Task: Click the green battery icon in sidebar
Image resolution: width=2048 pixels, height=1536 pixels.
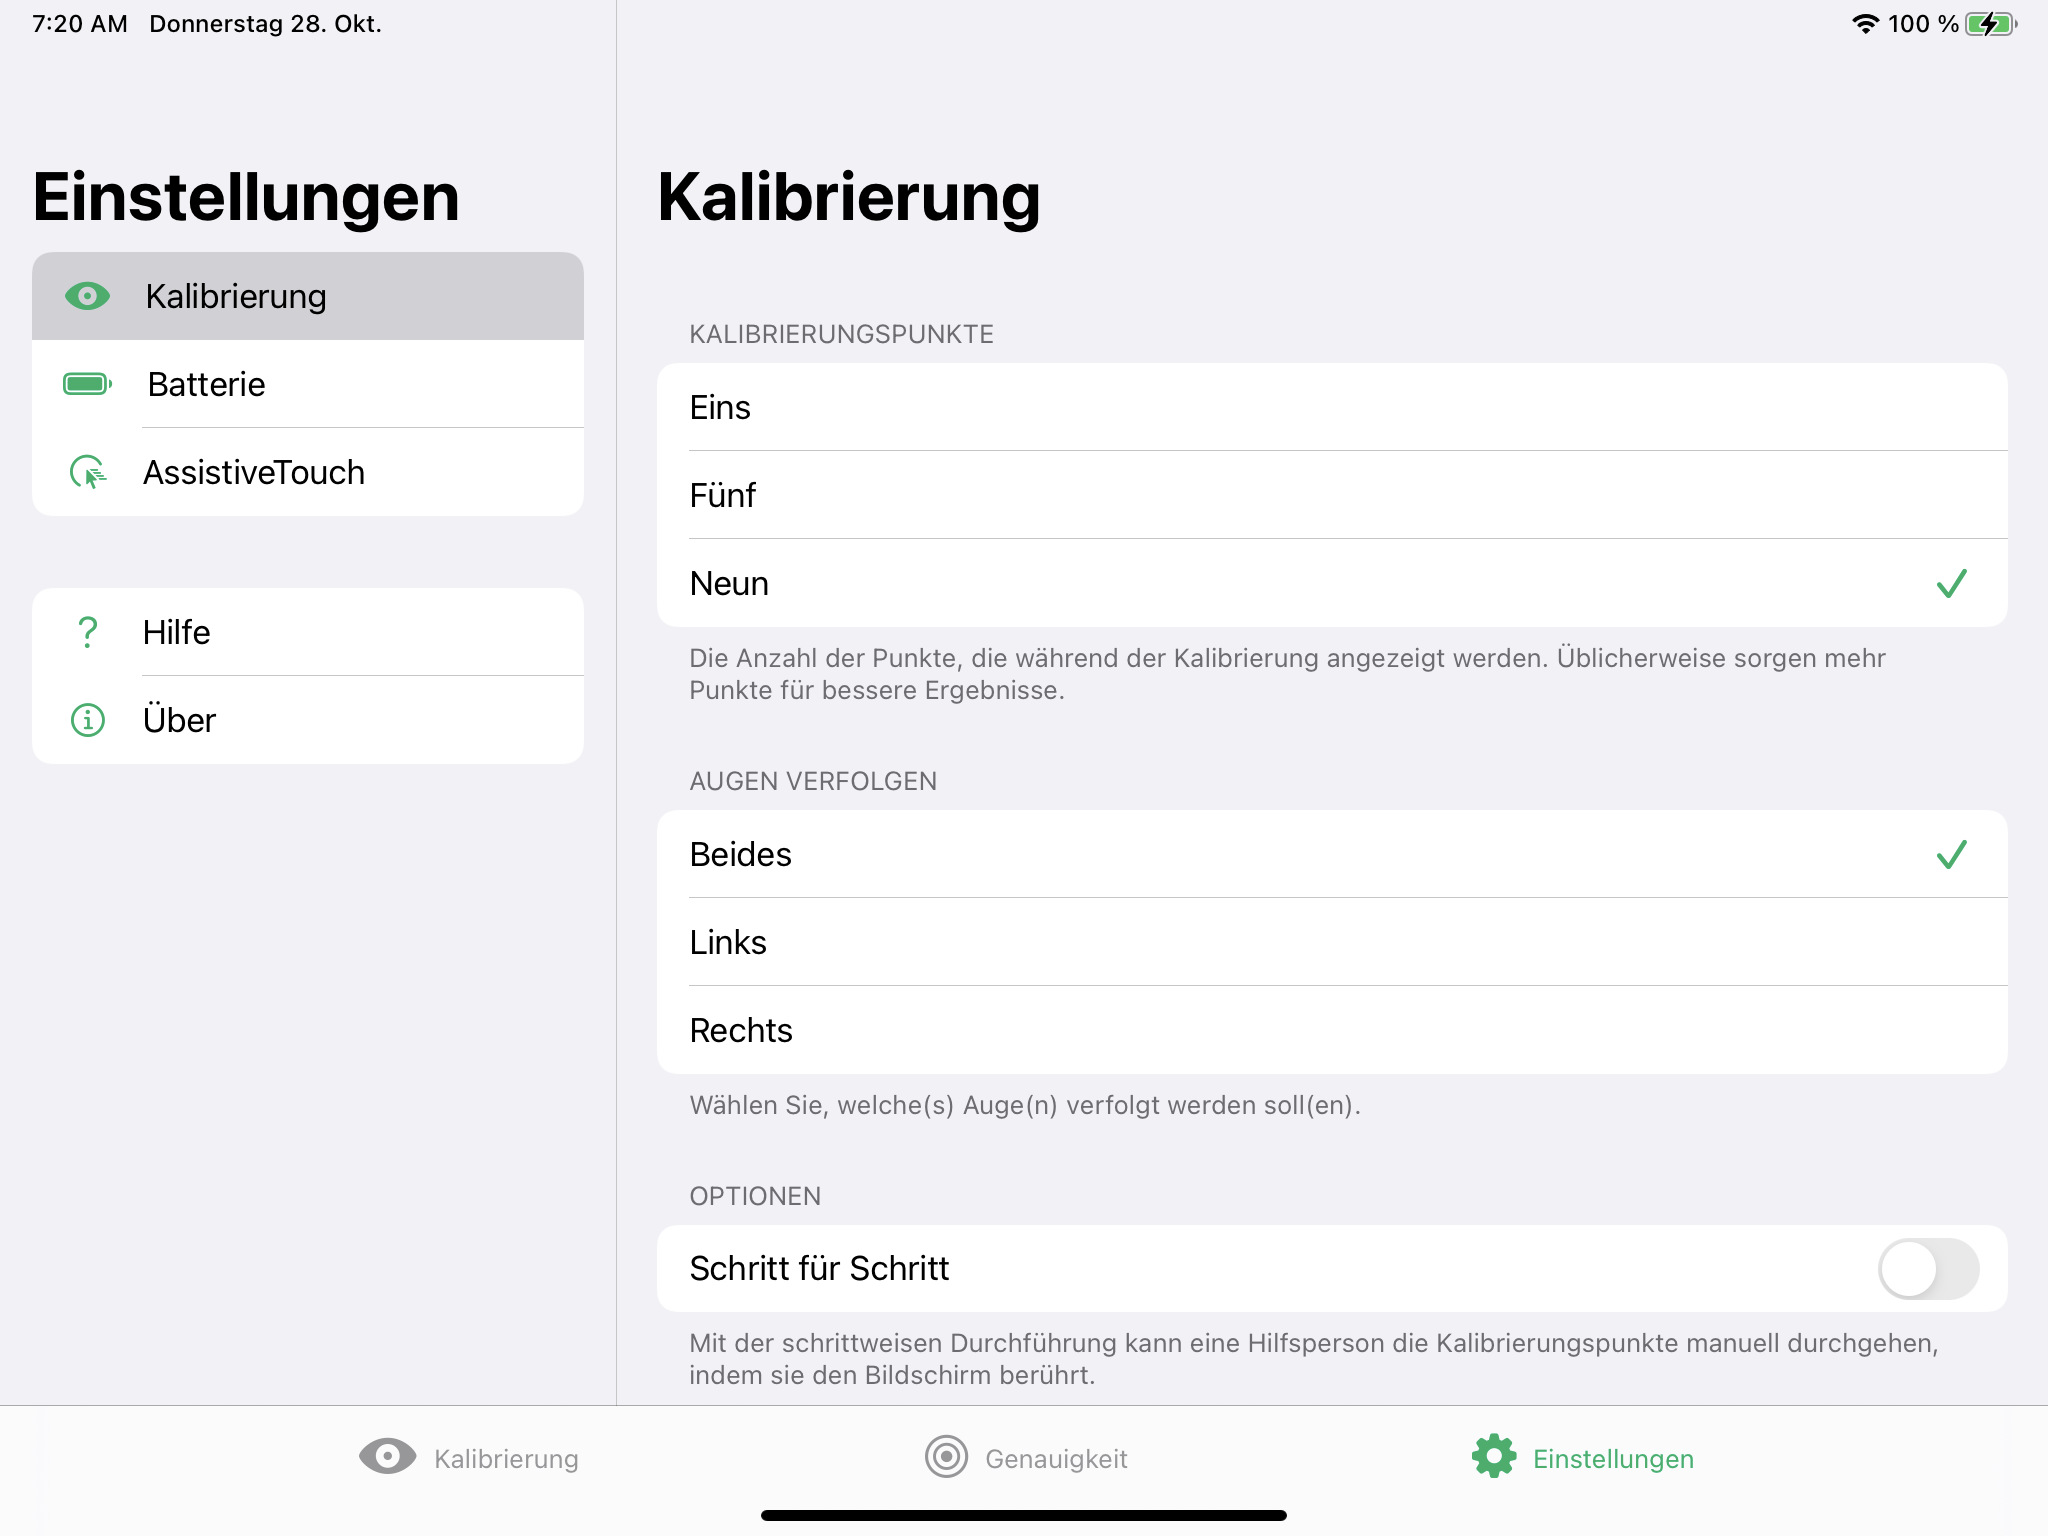Action: 87,384
